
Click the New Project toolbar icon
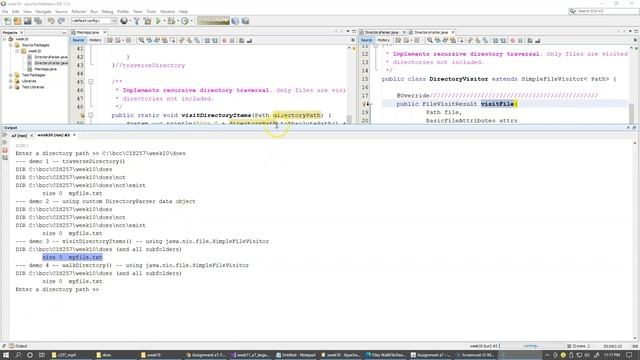point(17,21)
